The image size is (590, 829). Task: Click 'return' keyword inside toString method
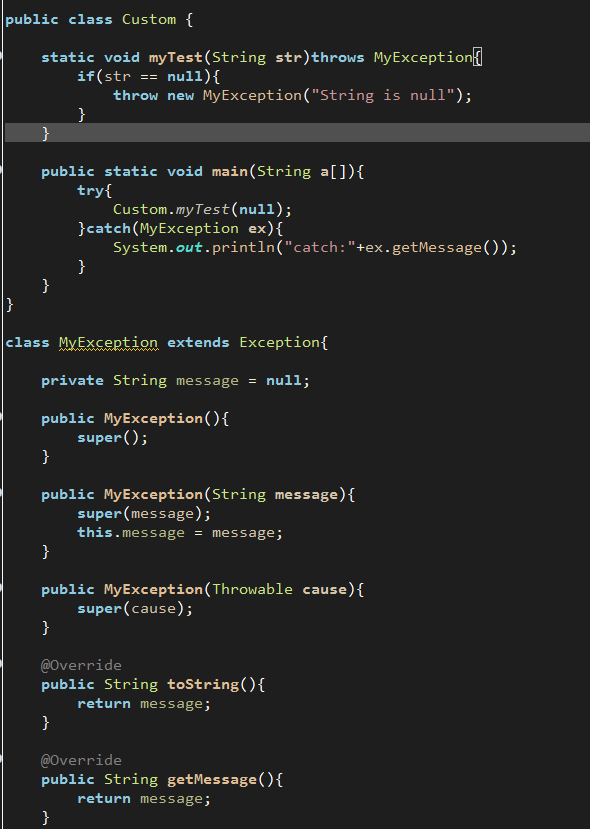104,704
